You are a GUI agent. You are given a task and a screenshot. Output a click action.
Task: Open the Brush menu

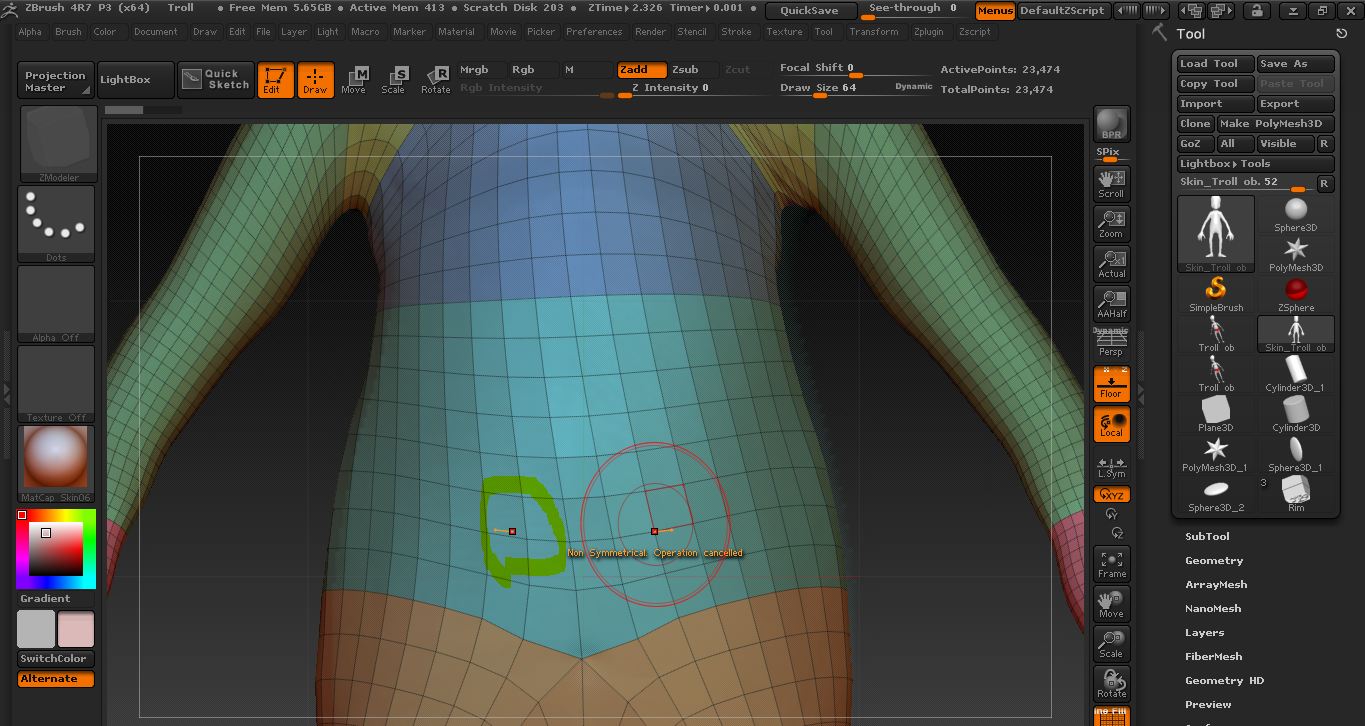[x=68, y=32]
